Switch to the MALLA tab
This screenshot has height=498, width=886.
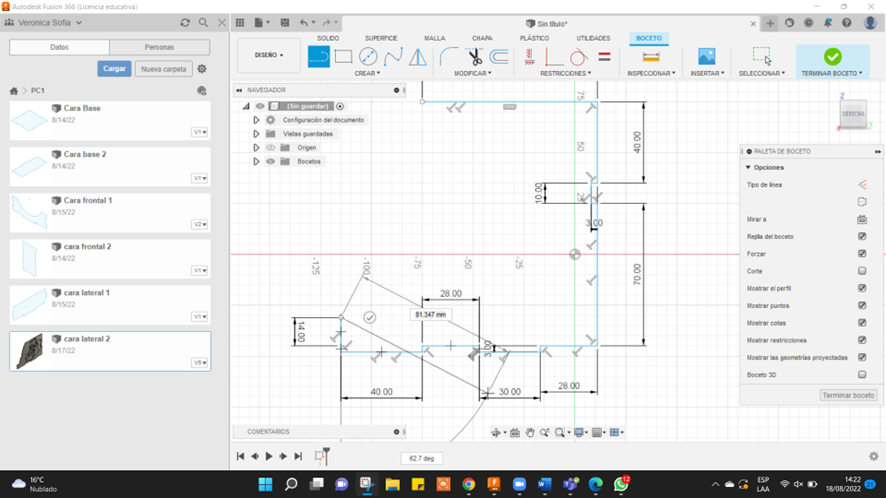[435, 38]
